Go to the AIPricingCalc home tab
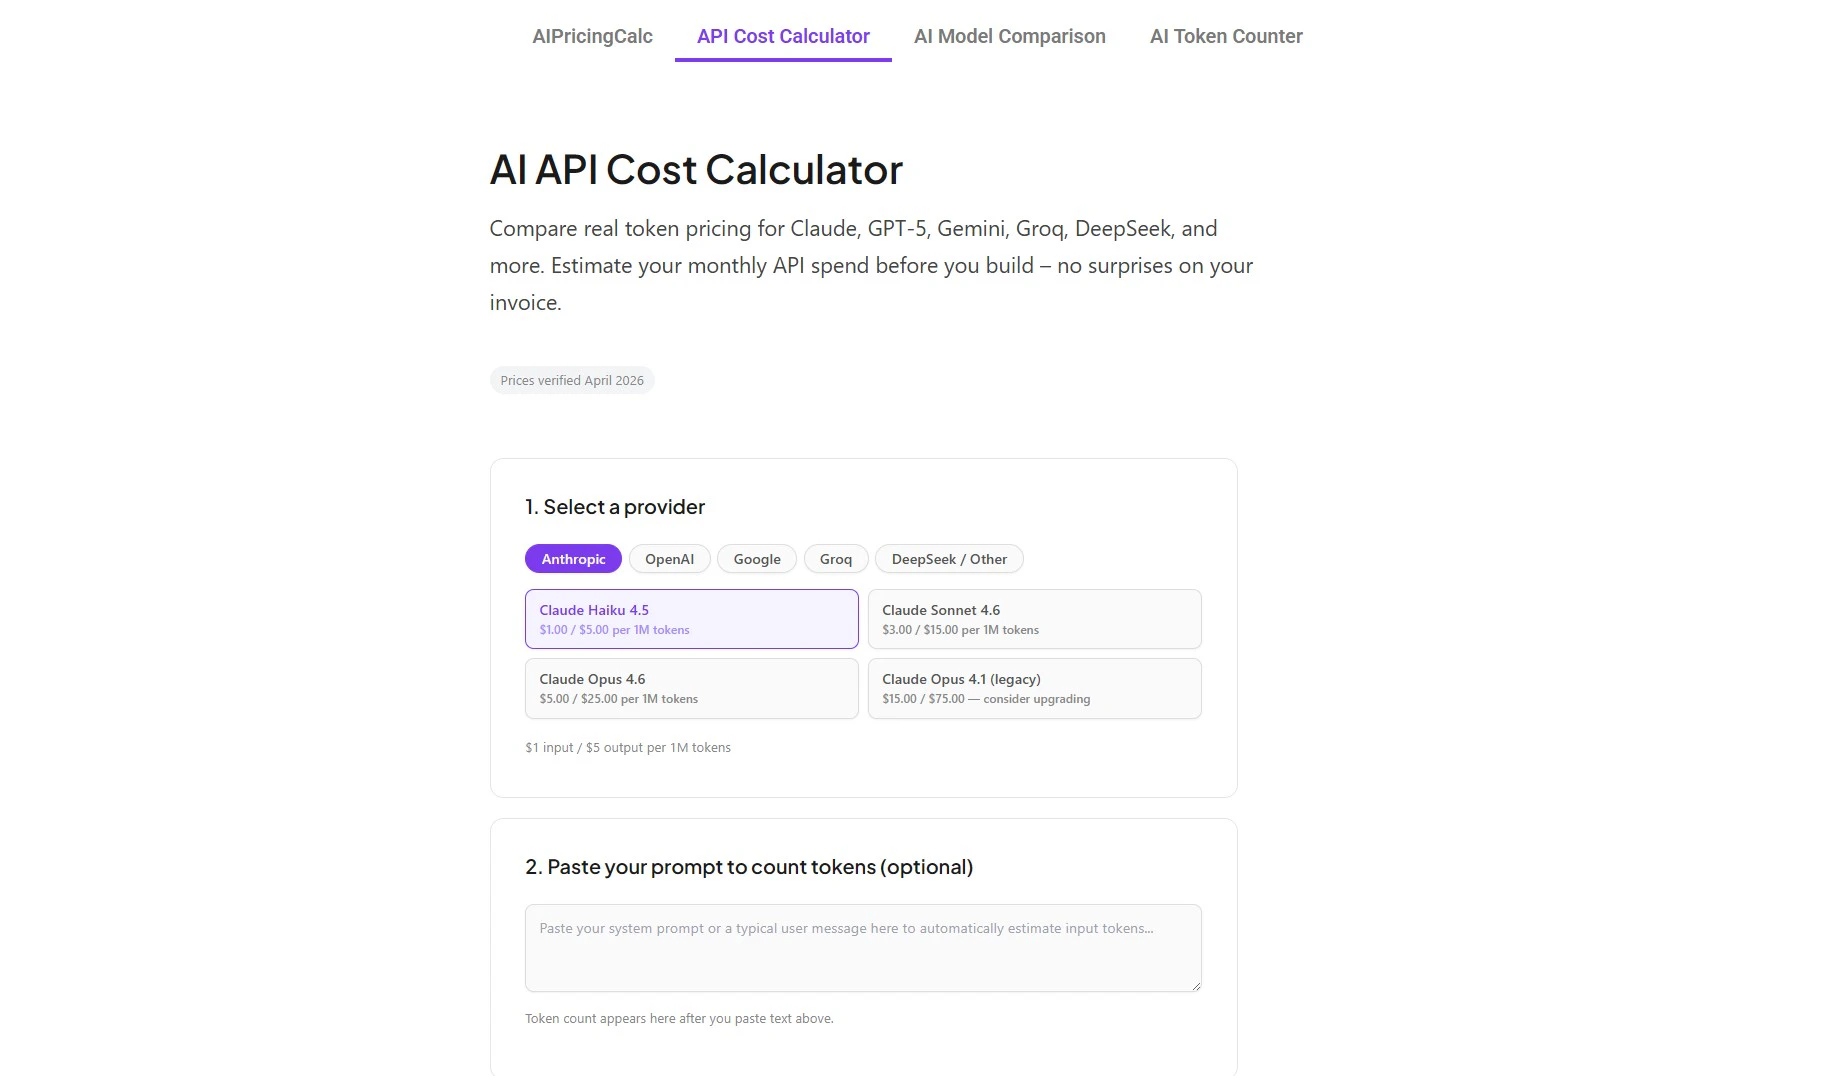 [592, 36]
